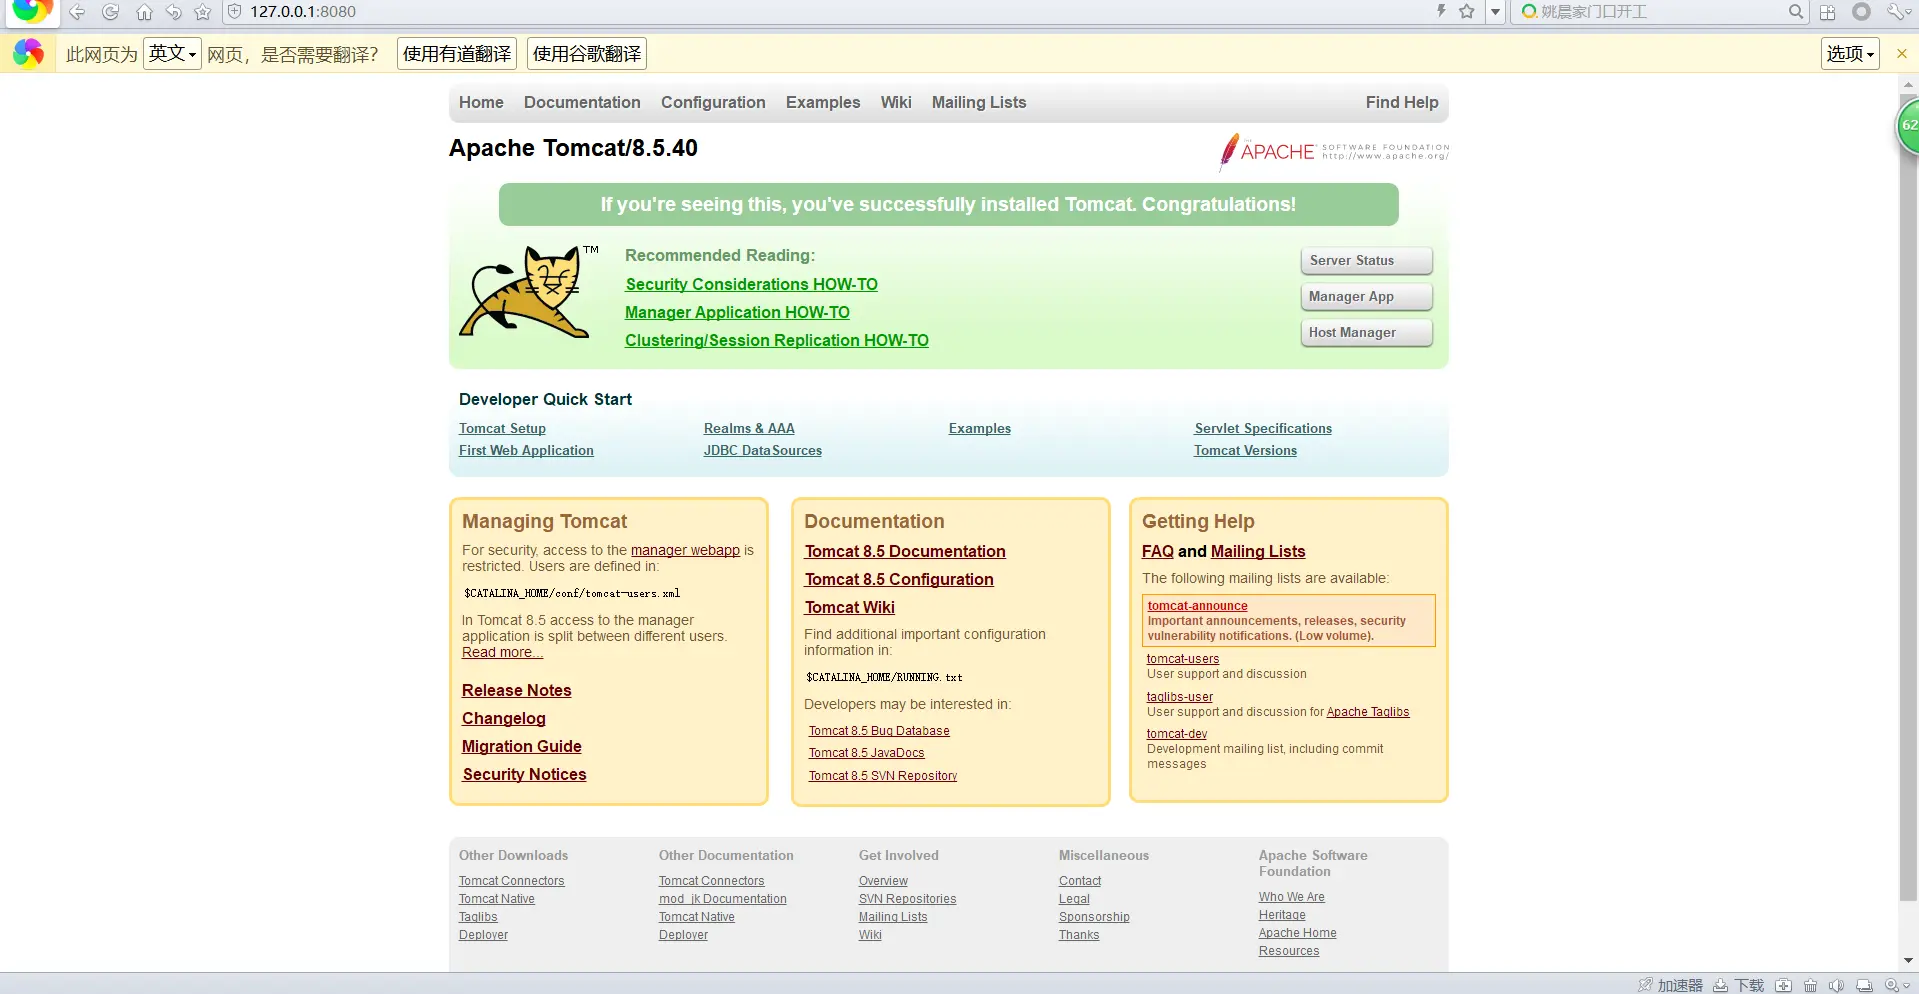Click Find Help in navigation bar

(x=1402, y=102)
